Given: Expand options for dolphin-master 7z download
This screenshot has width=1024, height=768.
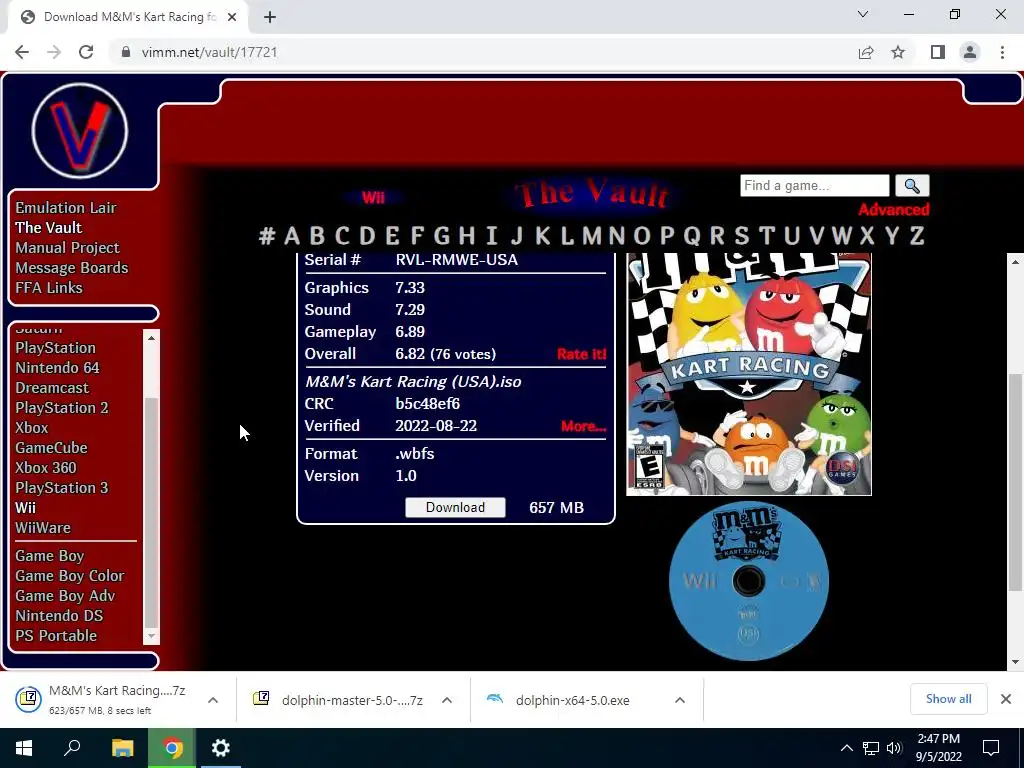Looking at the screenshot, I should coord(447,700).
